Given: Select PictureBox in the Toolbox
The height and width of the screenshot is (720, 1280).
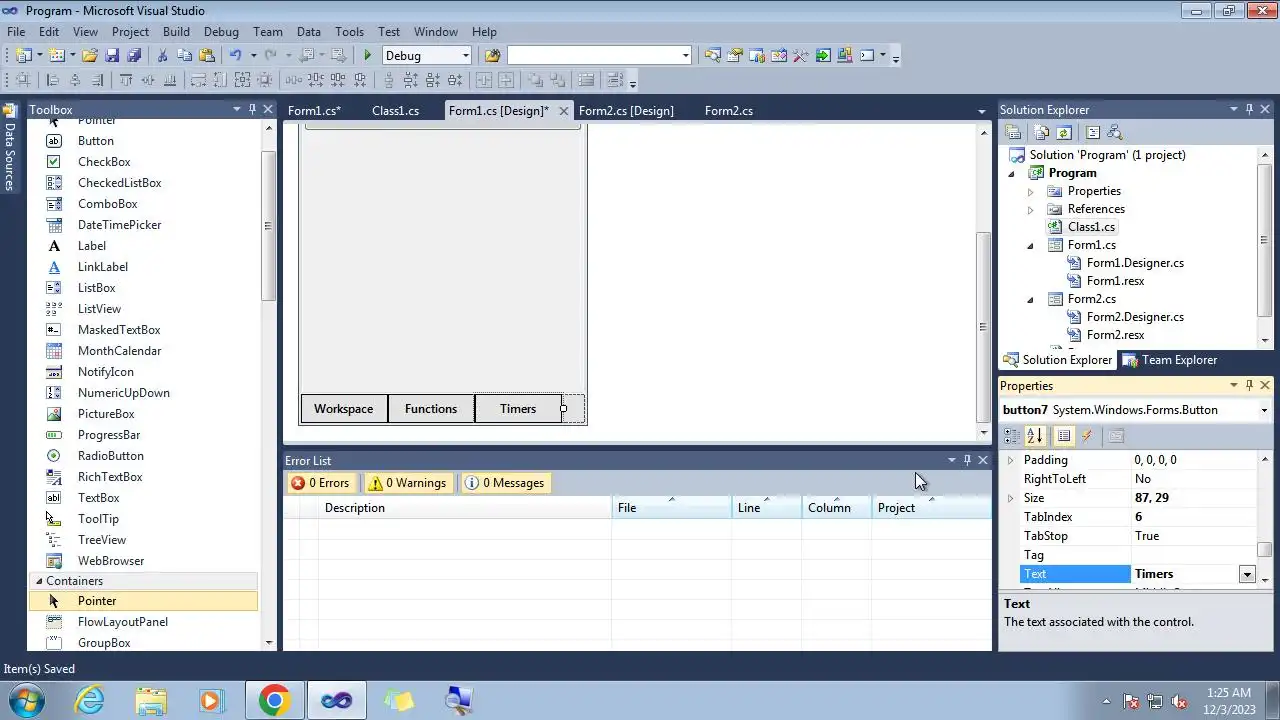Looking at the screenshot, I should tap(106, 414).
